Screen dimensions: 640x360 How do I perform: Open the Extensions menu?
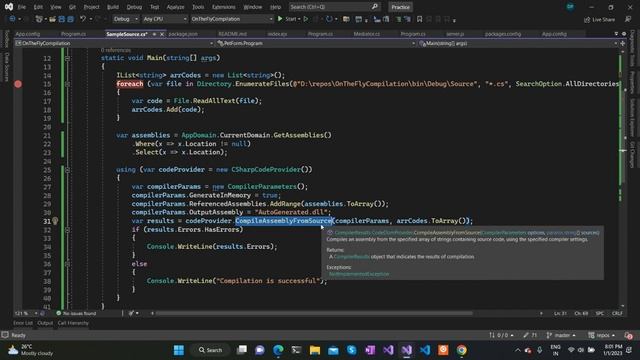(x=224, y=7)
